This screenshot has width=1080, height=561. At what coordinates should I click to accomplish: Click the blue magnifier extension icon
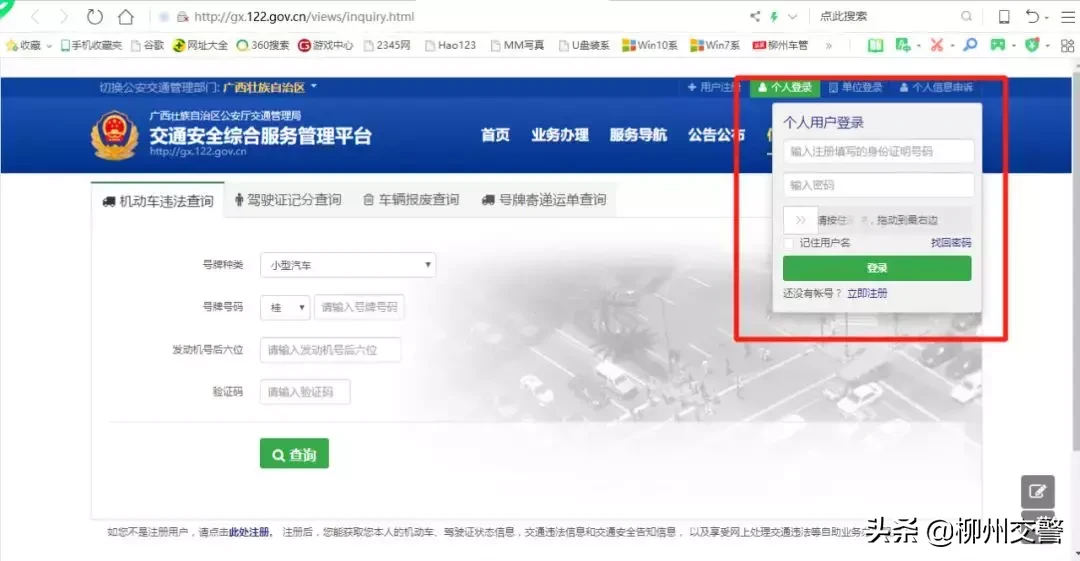tap(970, 45)
